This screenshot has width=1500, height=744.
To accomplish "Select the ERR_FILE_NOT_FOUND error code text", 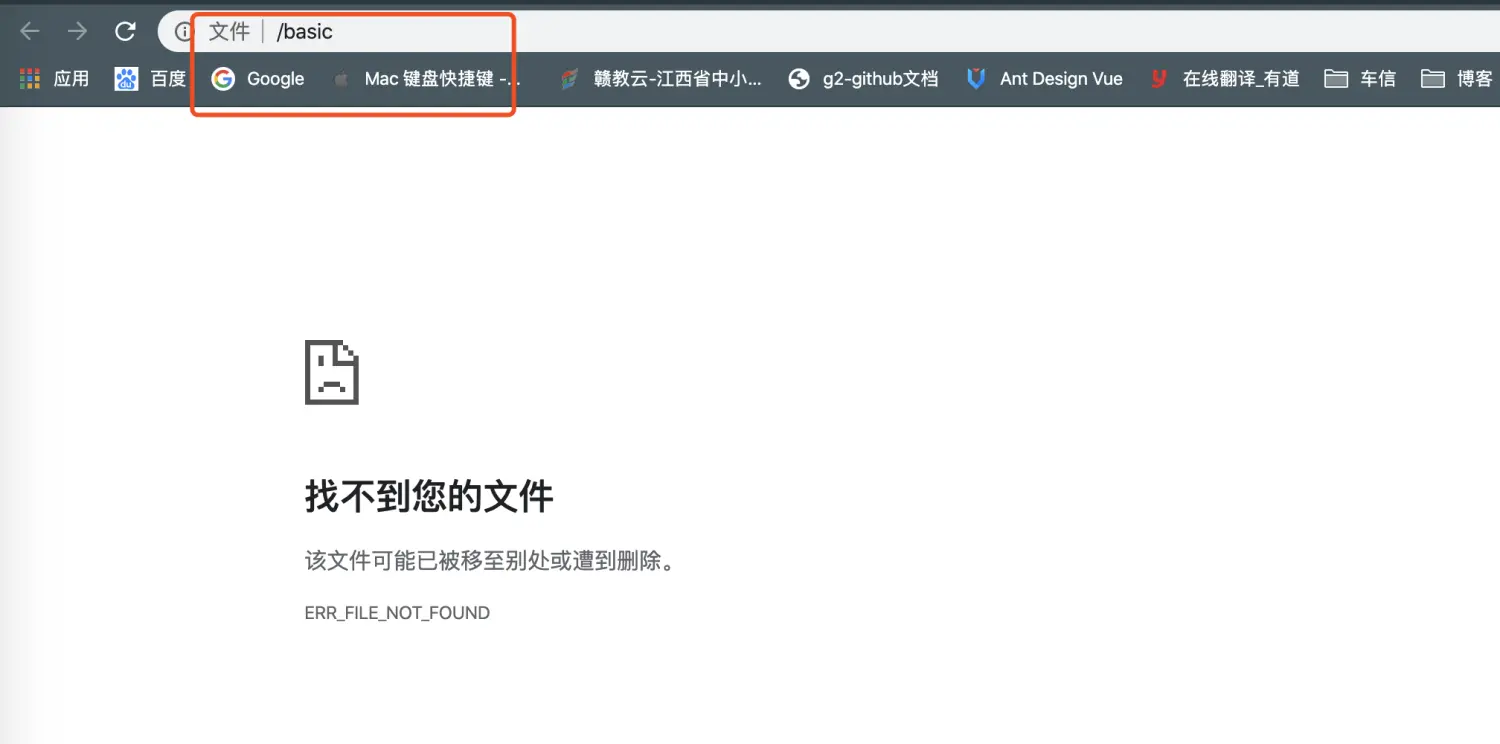I will tap(397, 613).
